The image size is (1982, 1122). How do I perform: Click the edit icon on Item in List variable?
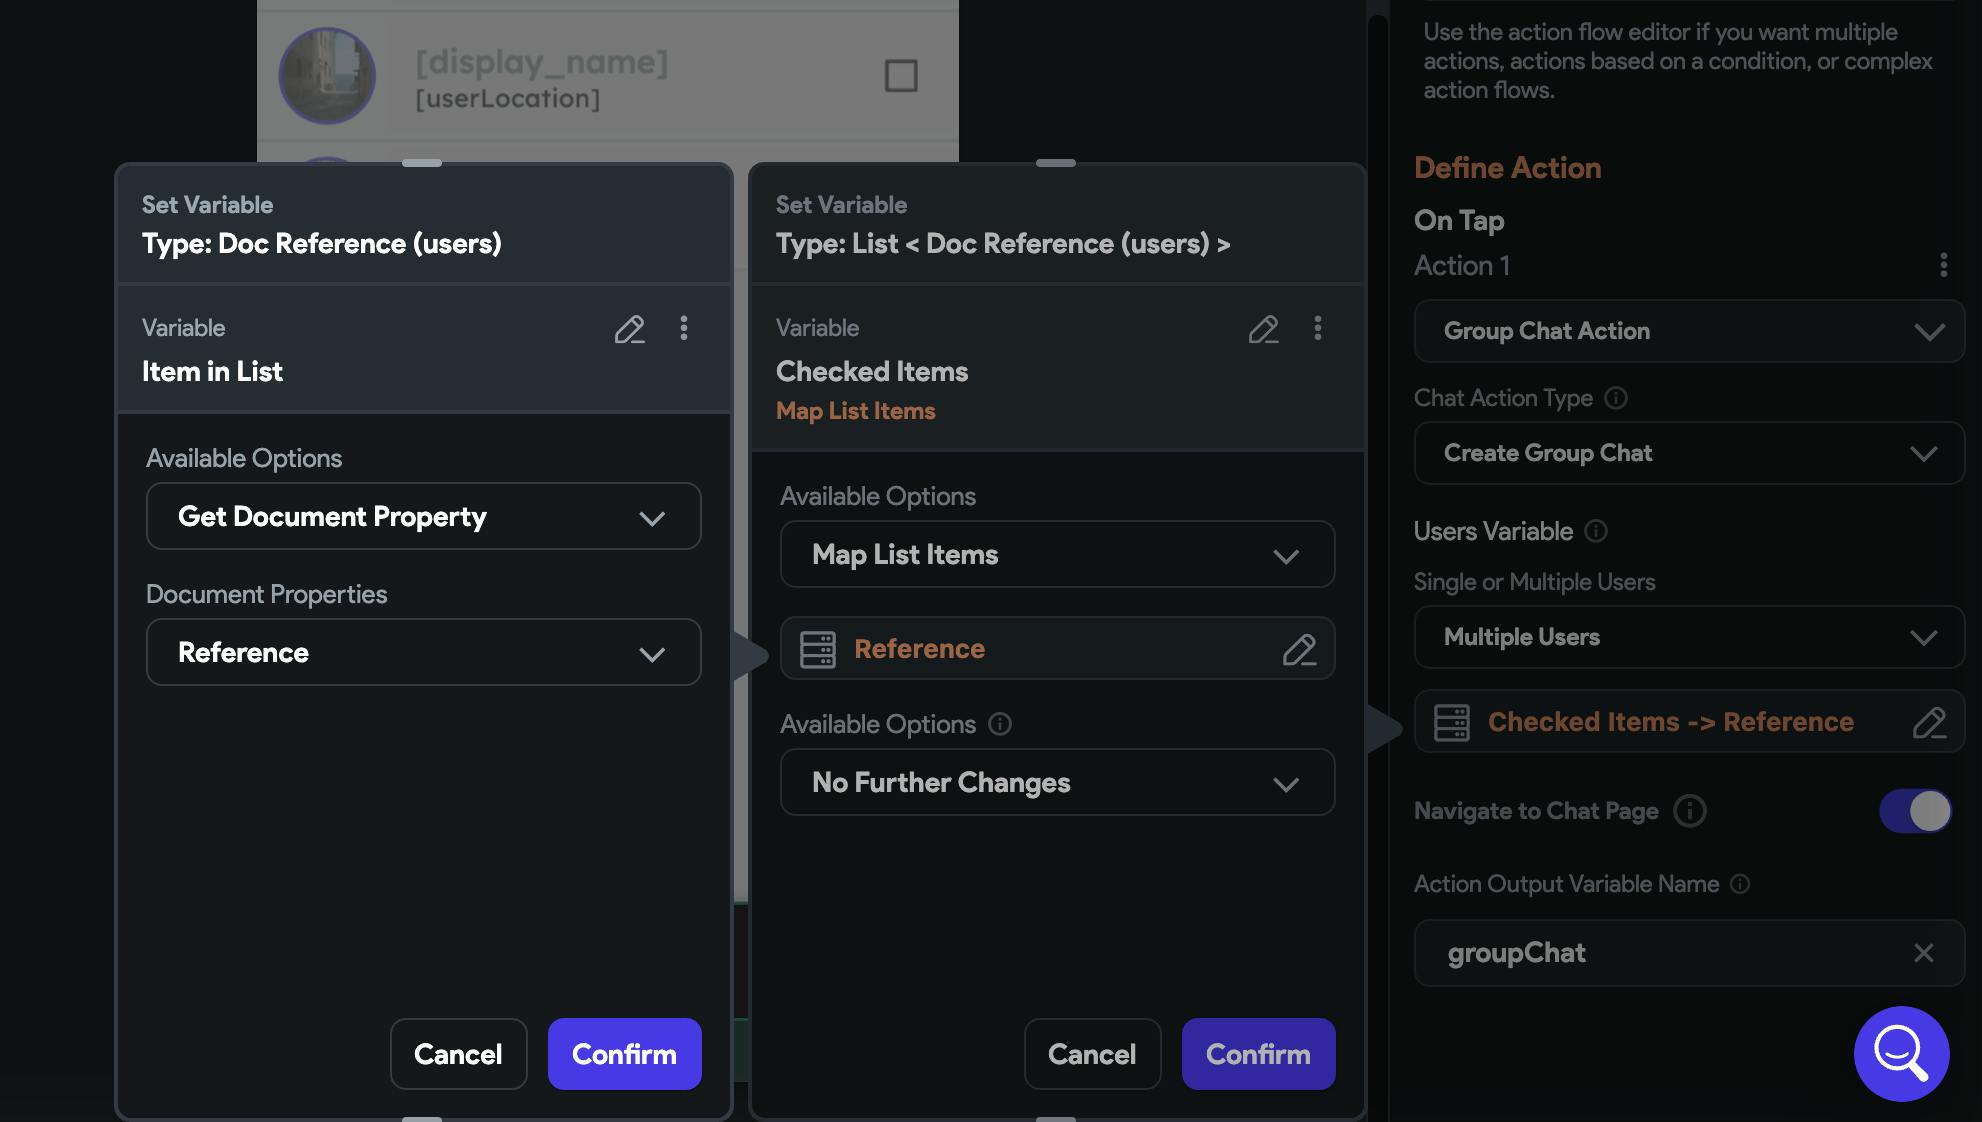629,330
